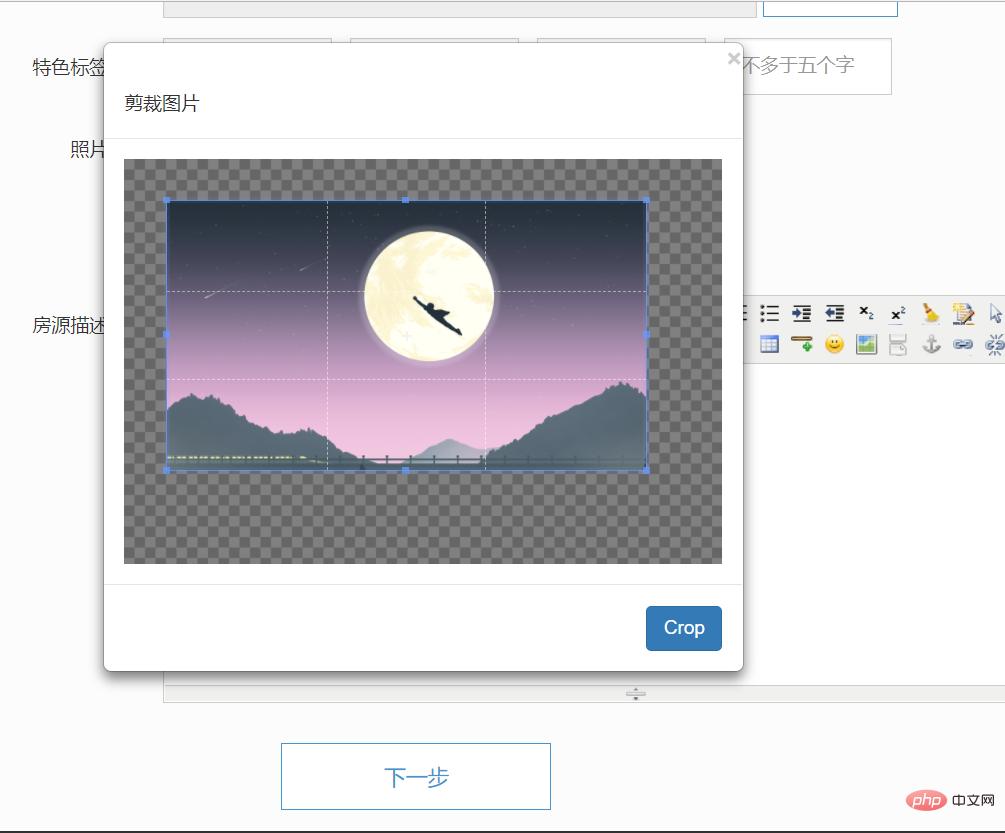Select the anchor icon in the editor toolbar
Screen dimensions: 1005x833
pos(930,343)
